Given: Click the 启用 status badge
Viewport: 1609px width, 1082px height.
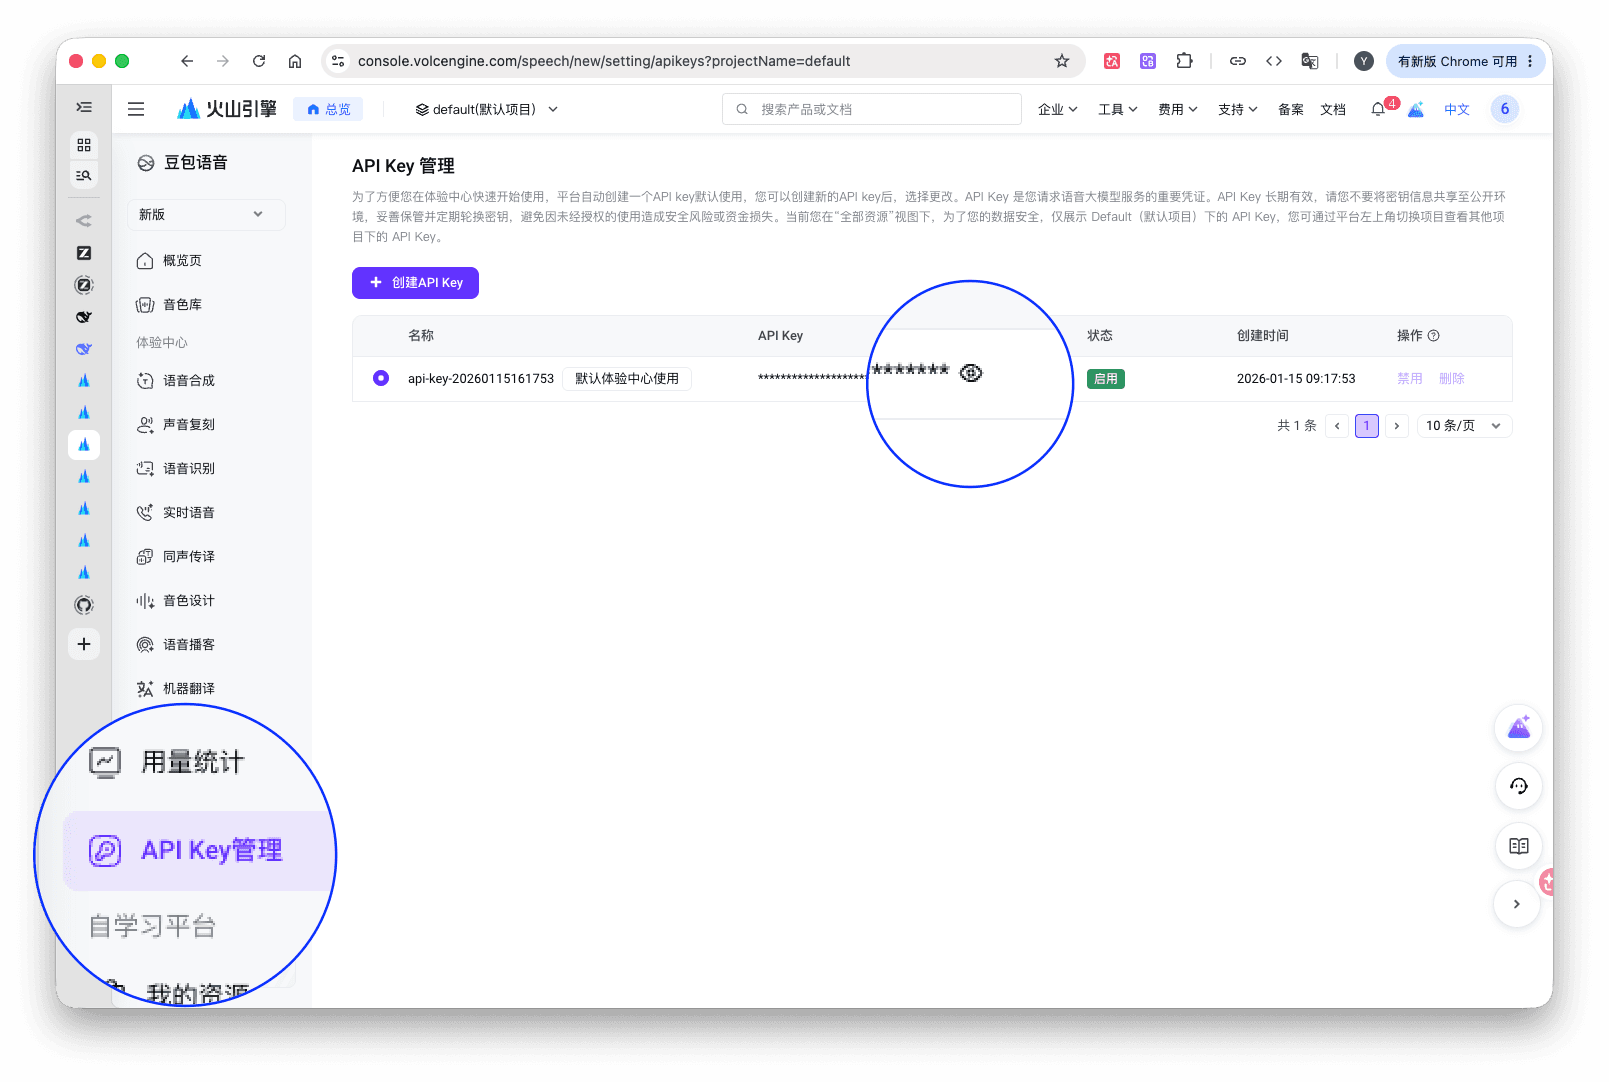Looking at the screenshot, I should [1106, 379].
